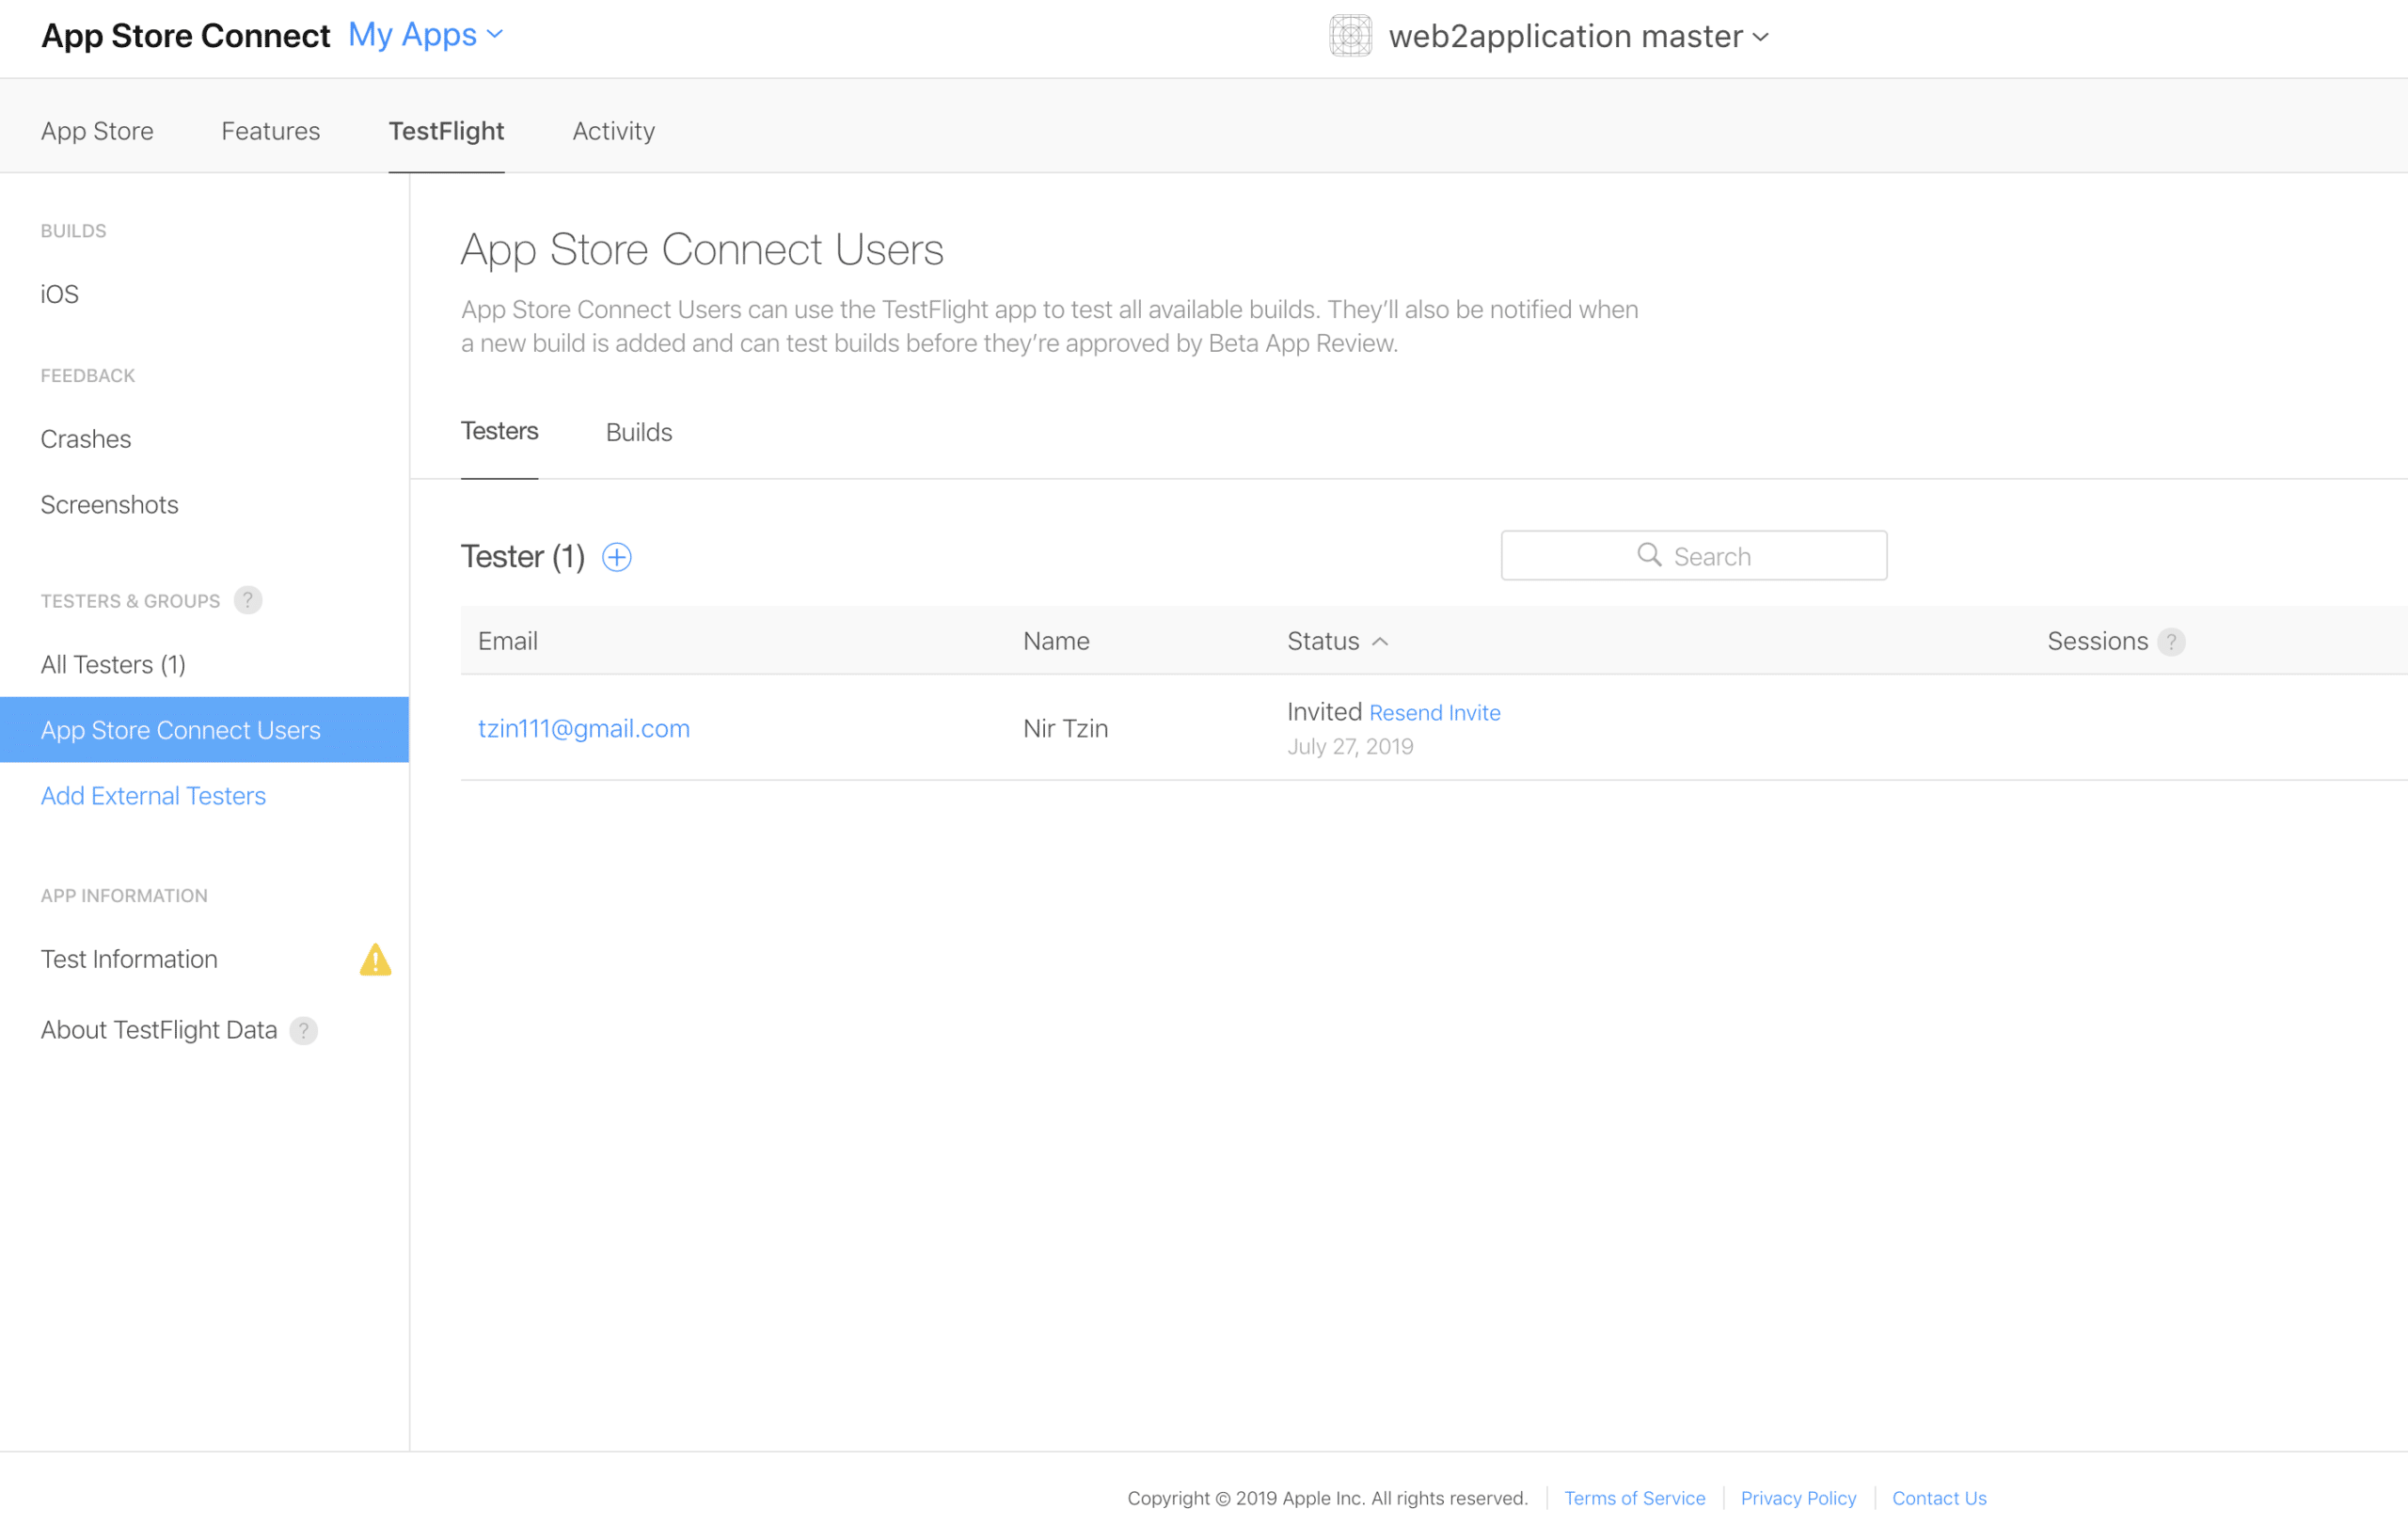Click the Test Information warning icon

[x=375, y=960]
